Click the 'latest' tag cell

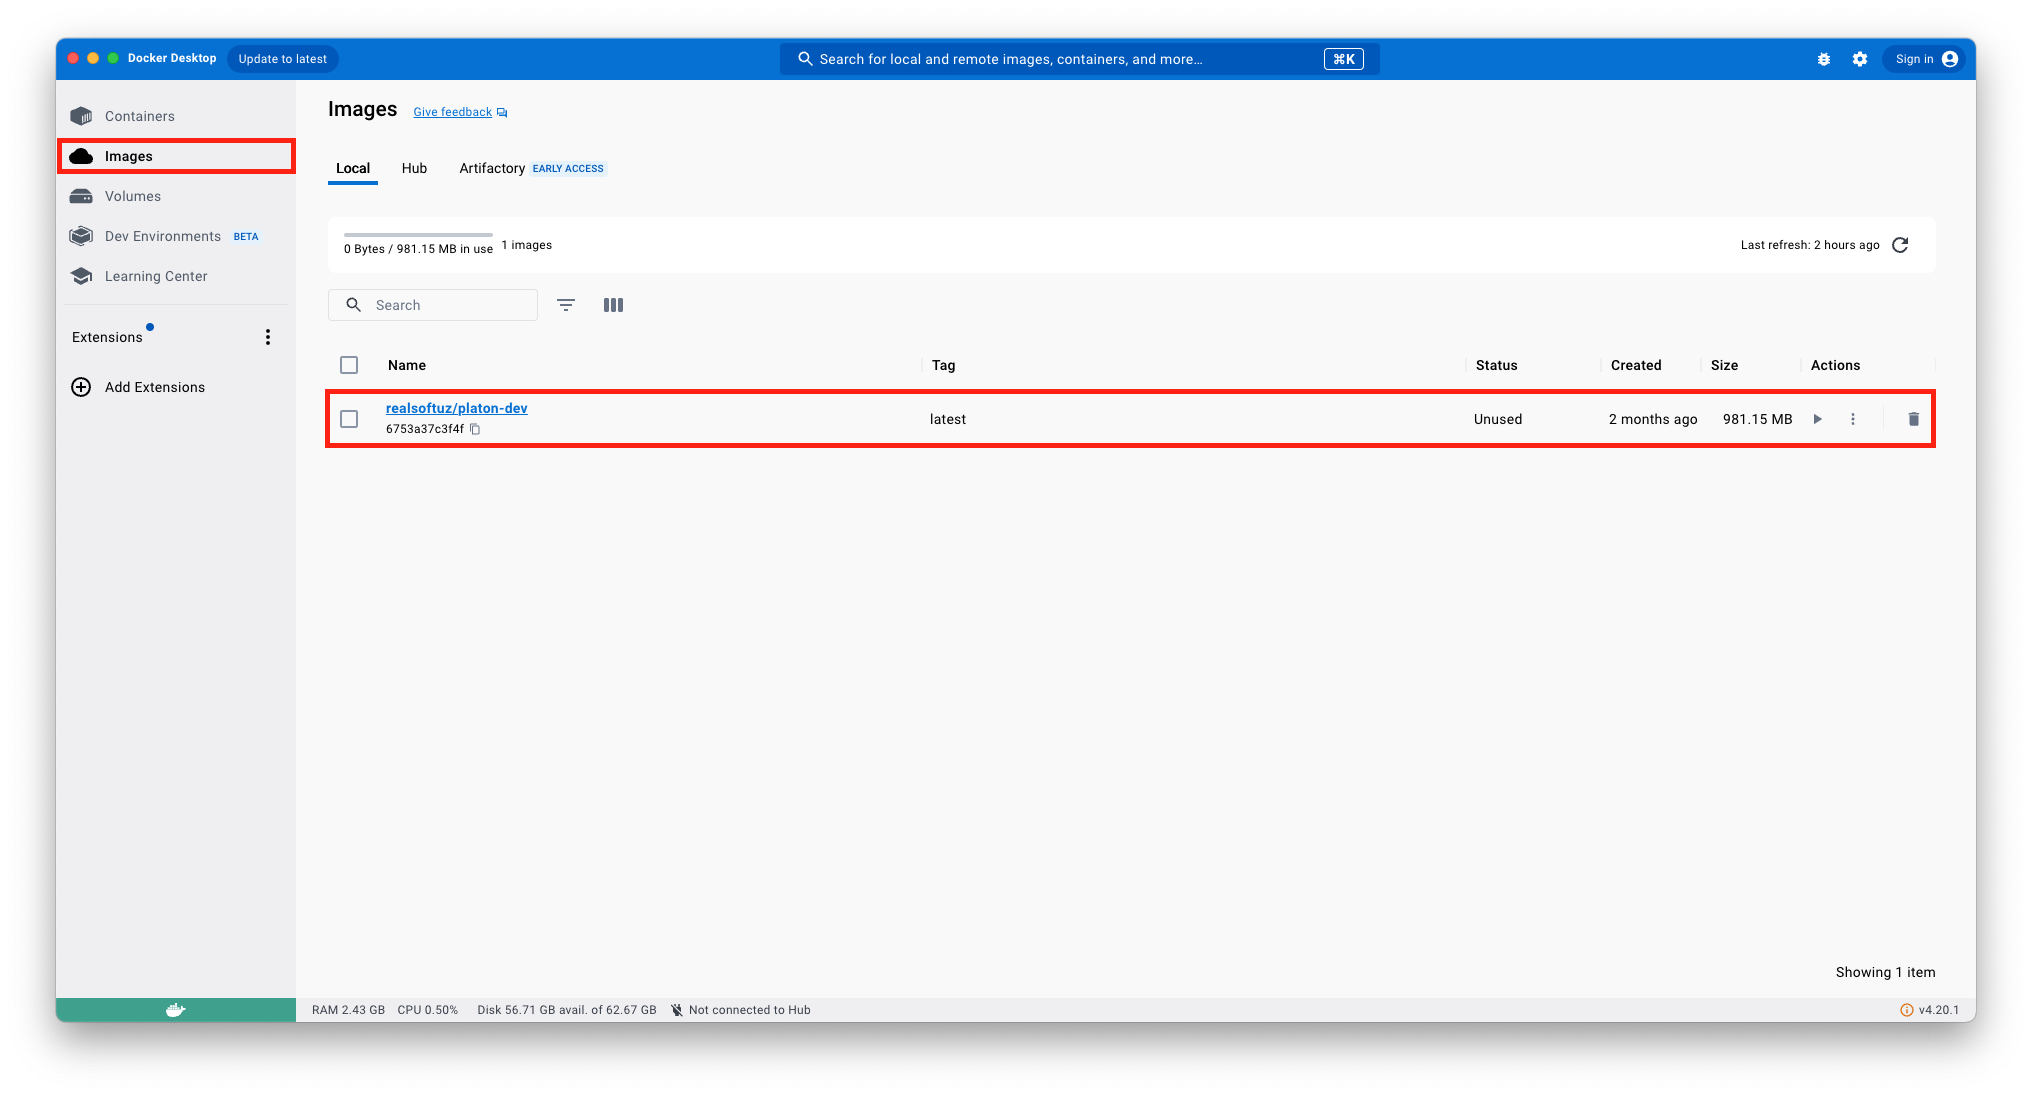948,419
